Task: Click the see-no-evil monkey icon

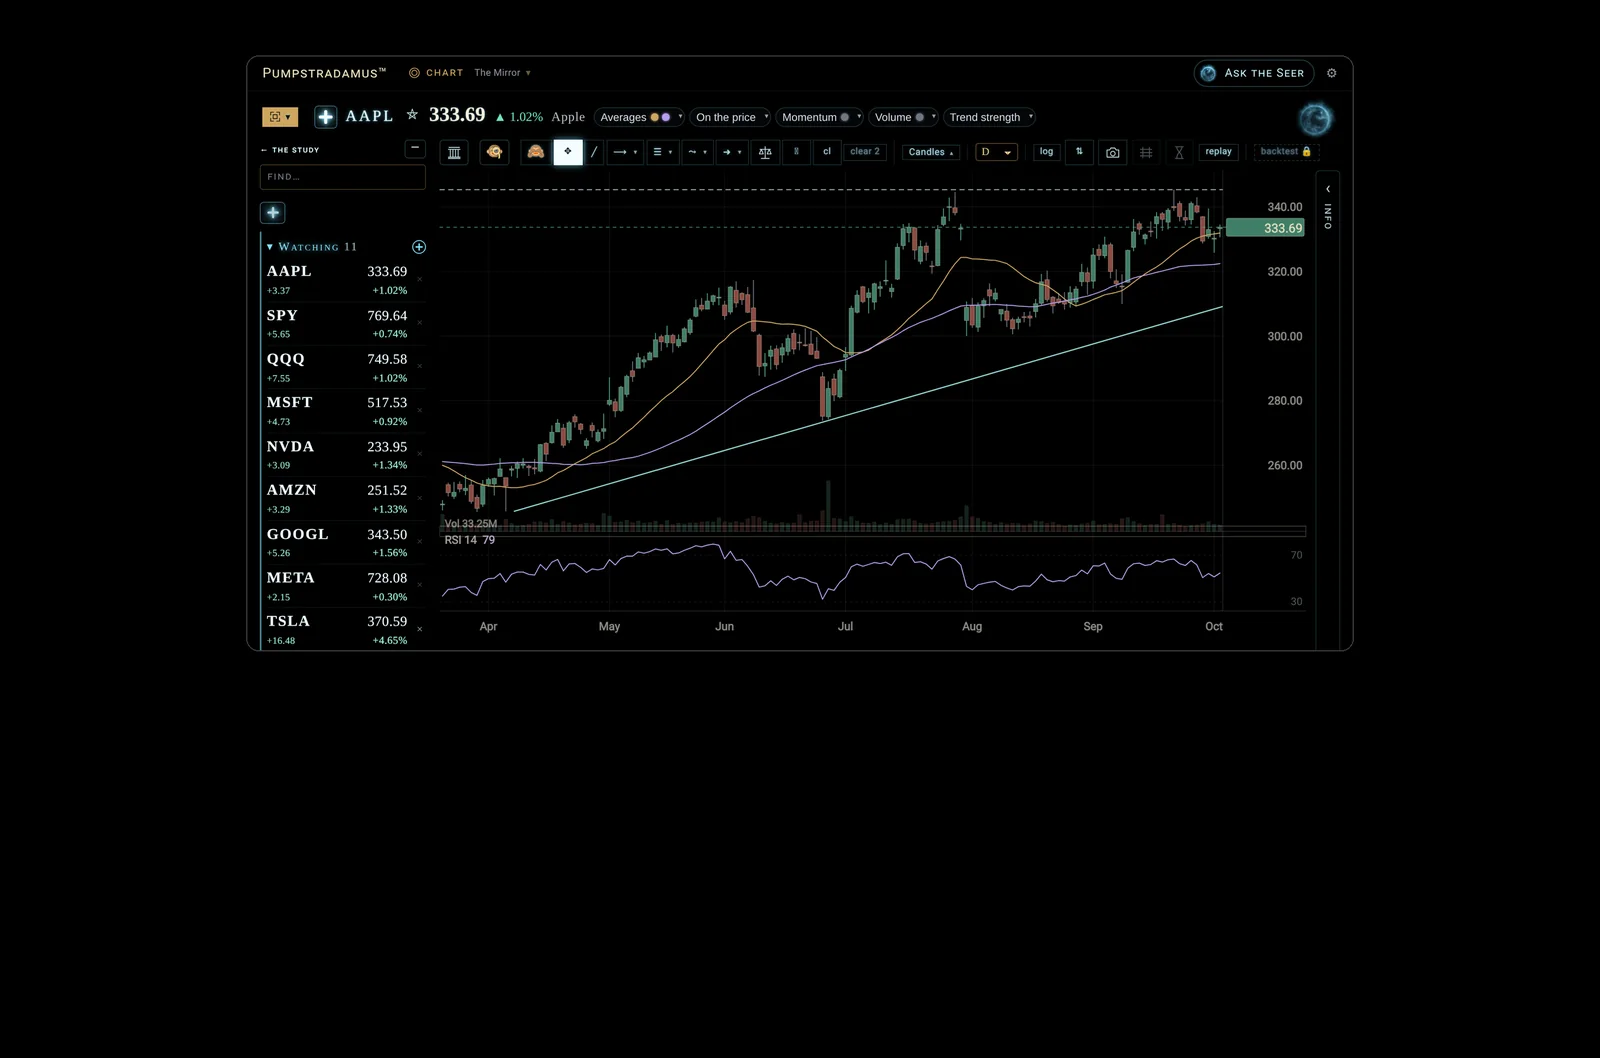Action: [x=536, y=152]
